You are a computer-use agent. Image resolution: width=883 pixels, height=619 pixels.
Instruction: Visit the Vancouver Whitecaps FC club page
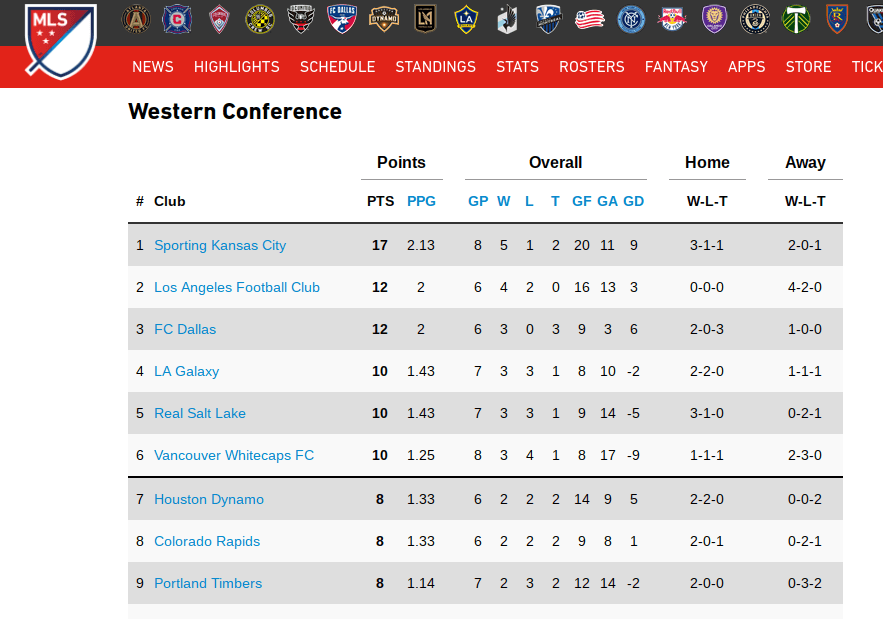click(234, 455)
